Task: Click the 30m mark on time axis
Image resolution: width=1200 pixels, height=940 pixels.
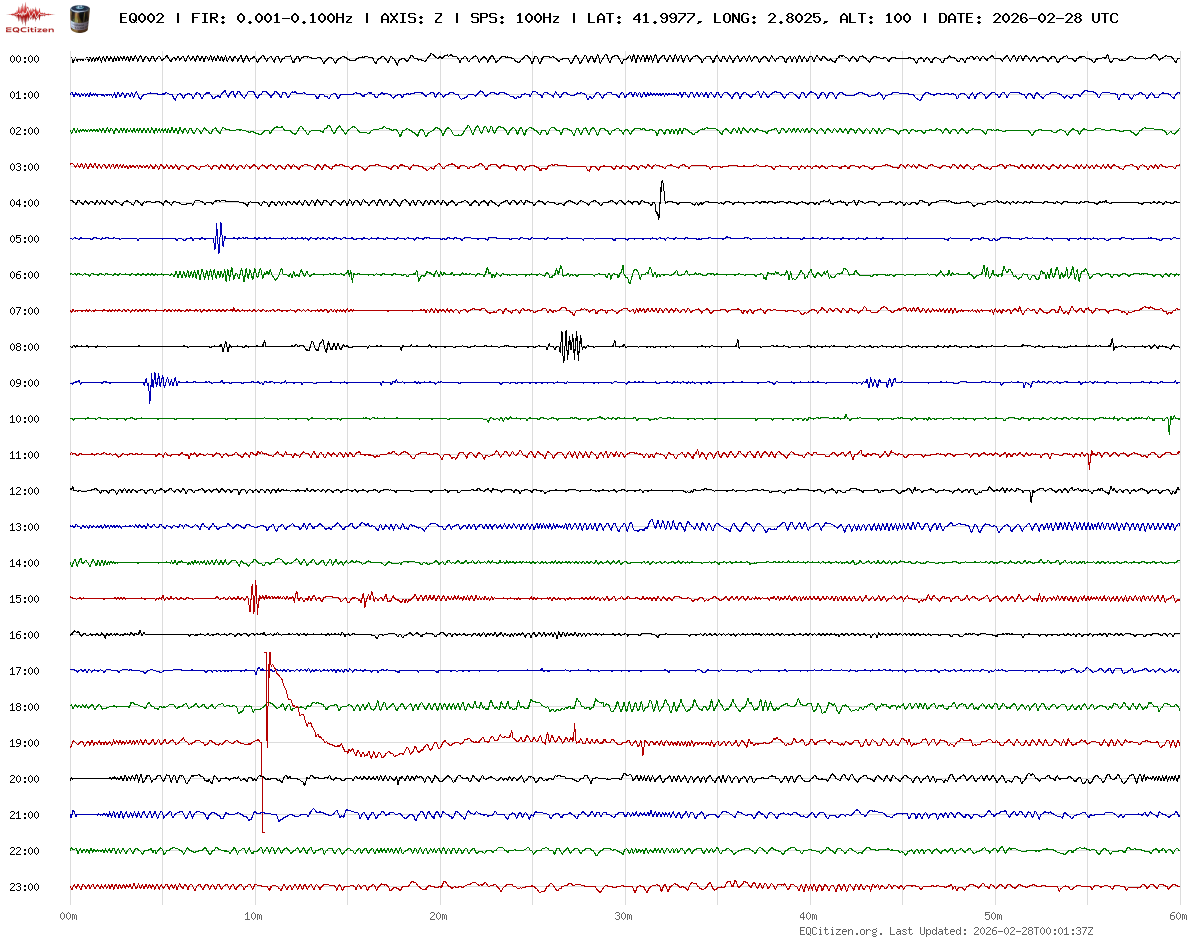Action: pyautogui.click(x=624, y=915)
